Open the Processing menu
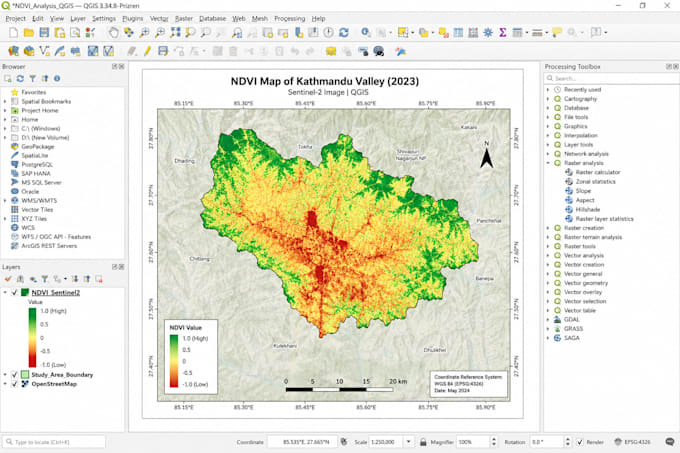The height and width of the screenshot is (453, 680). pos(290,19)
